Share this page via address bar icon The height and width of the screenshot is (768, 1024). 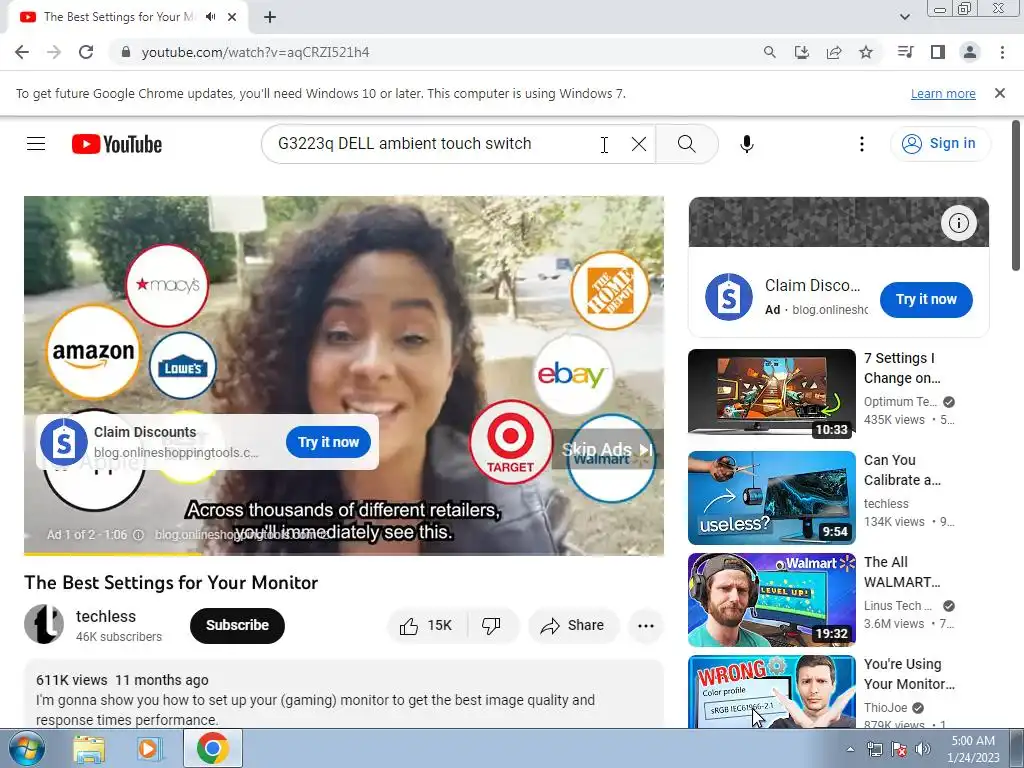click(834, 52)
